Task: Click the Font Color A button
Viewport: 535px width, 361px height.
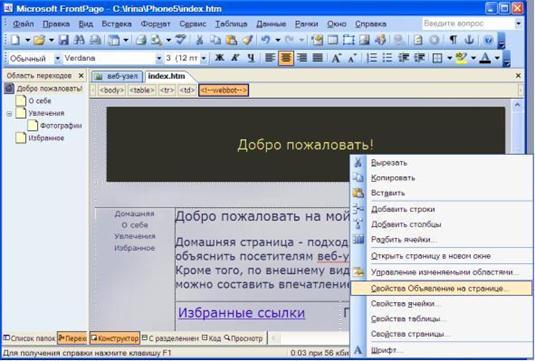Action: pyautogui.click(x=486, y=58)
